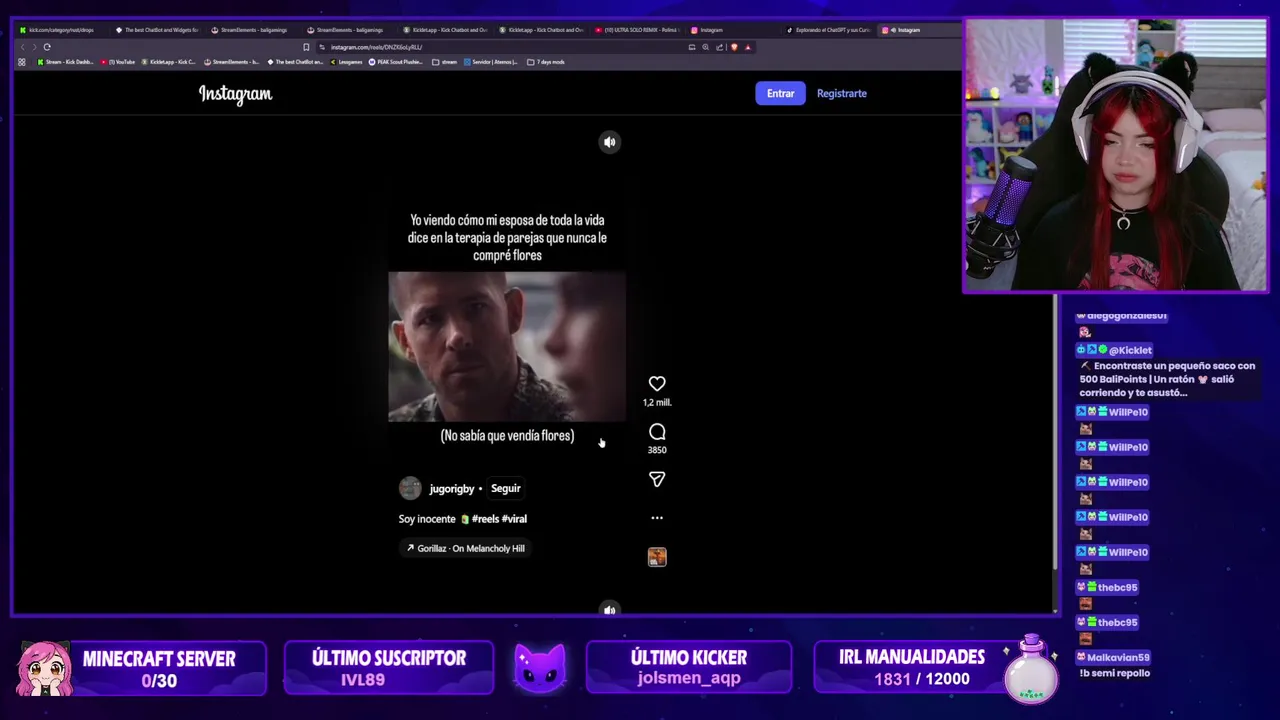Click the 1,2 mill. likes count
This screenshot has height=720, width=1280.
tap(657, 402)
